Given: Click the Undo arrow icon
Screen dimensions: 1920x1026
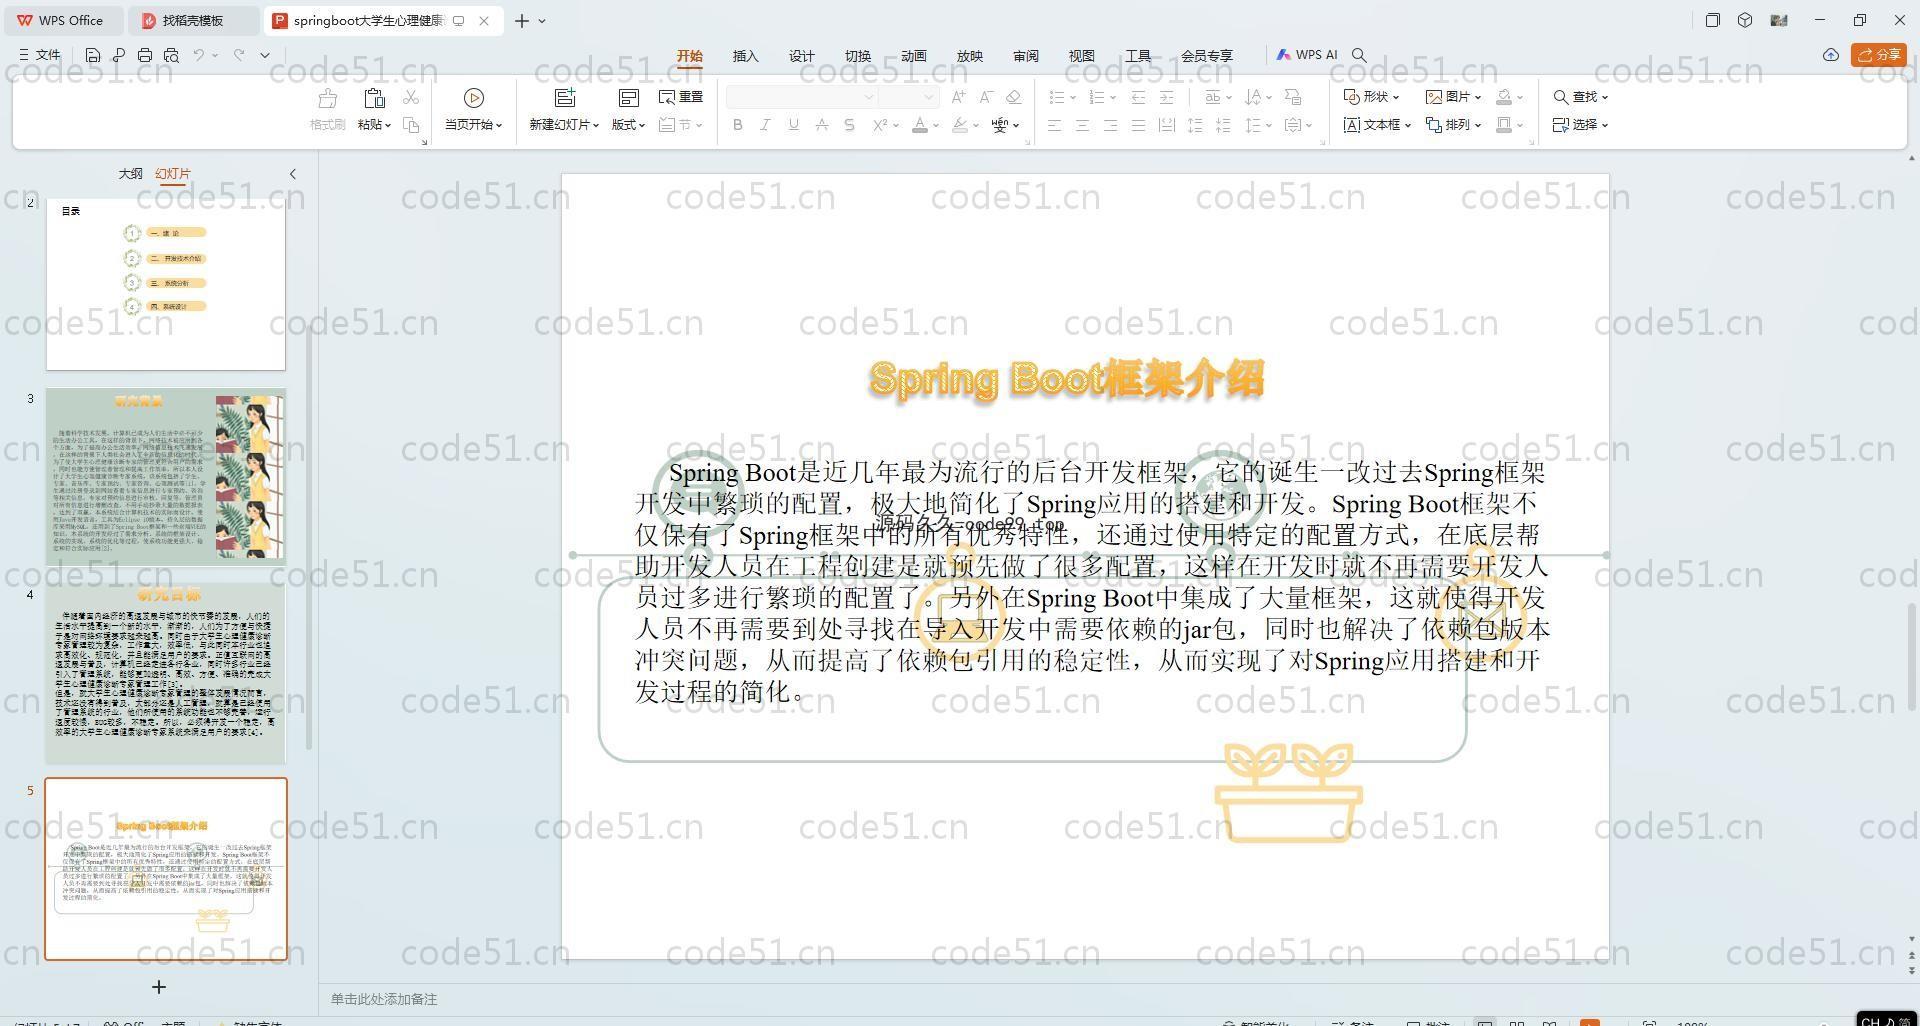Looking at the screenshot, I should click(199, 56).
